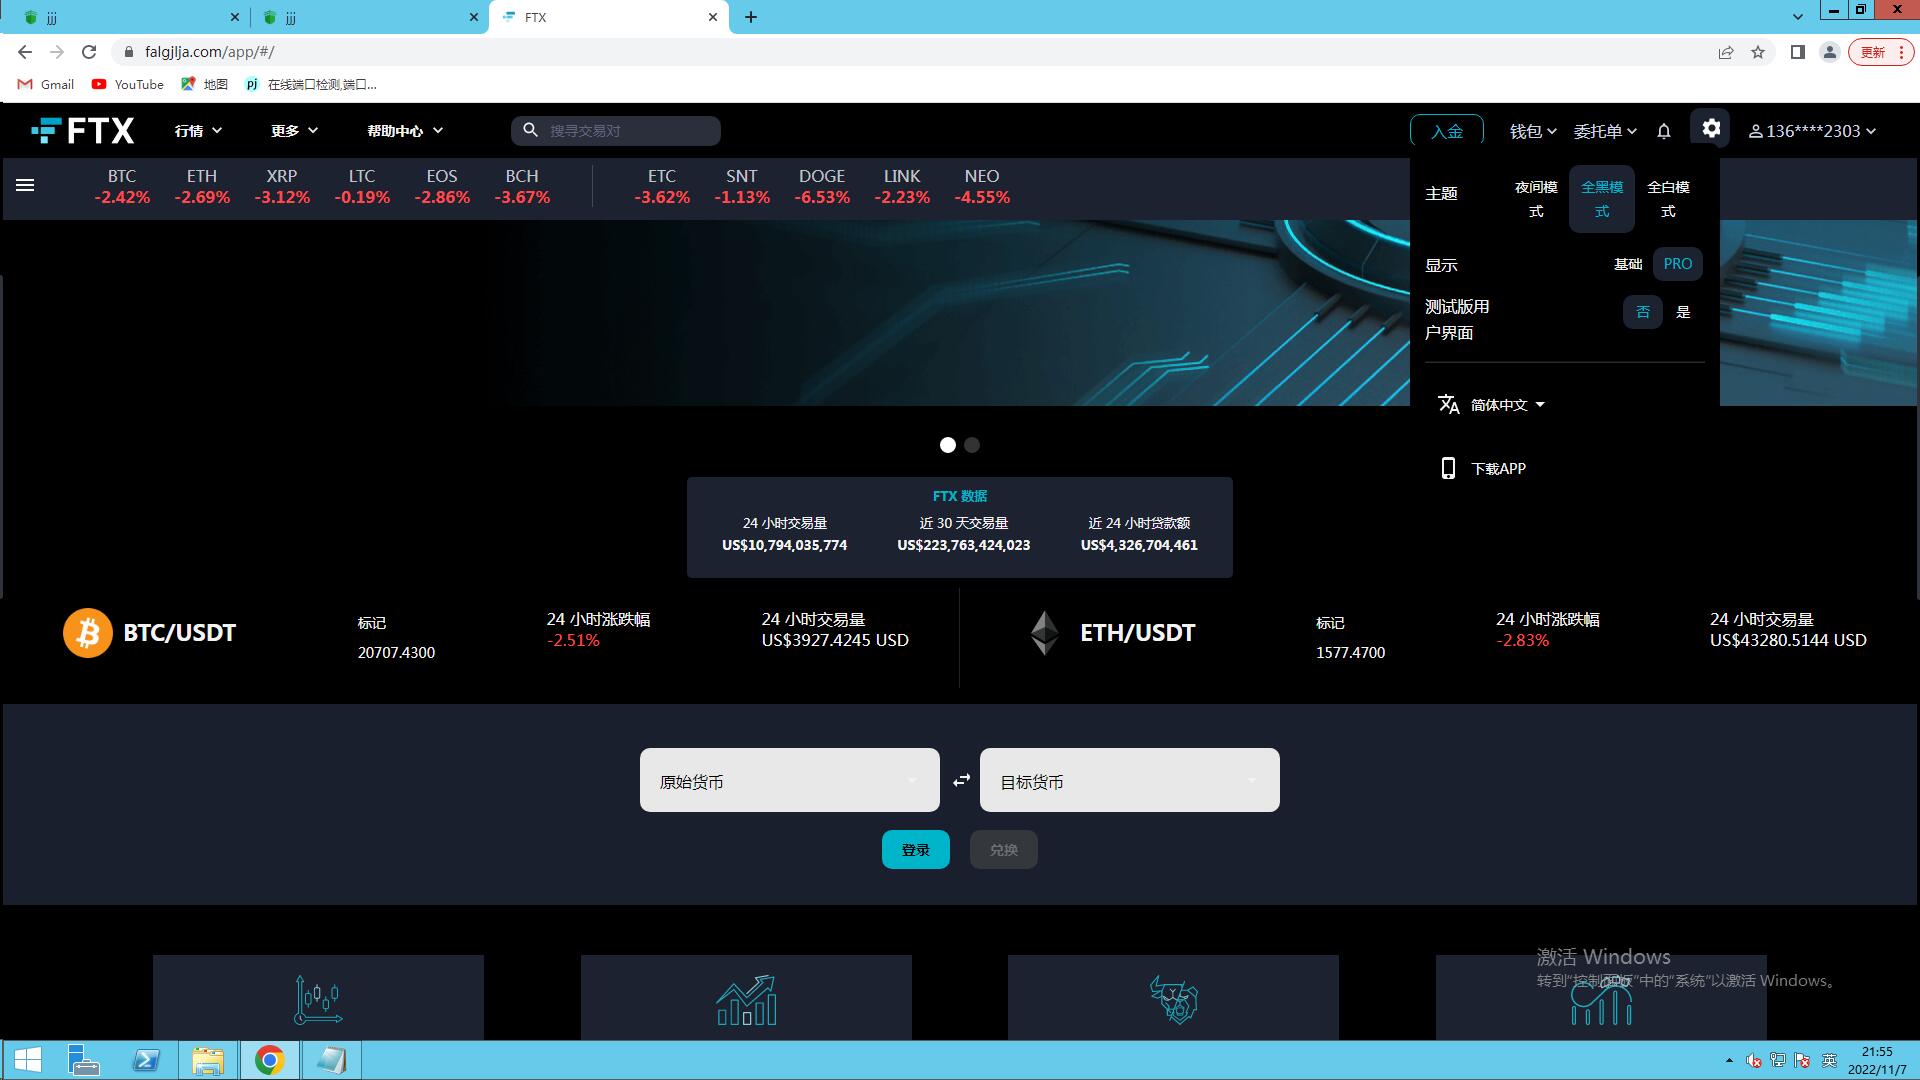Open account 136****2303 dropdown
Image resolution: width=1920 pixels, height=1080 pixels.
(x=1812, y=131)
